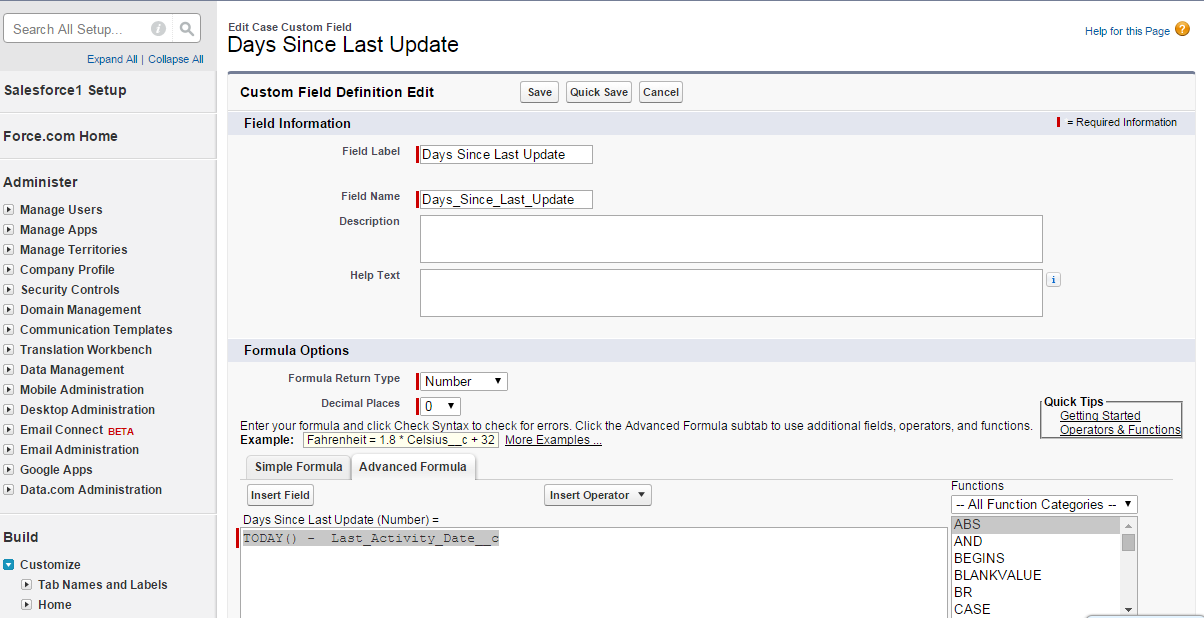Select BLANKVALUE in the Functions list

click(997, 575)
